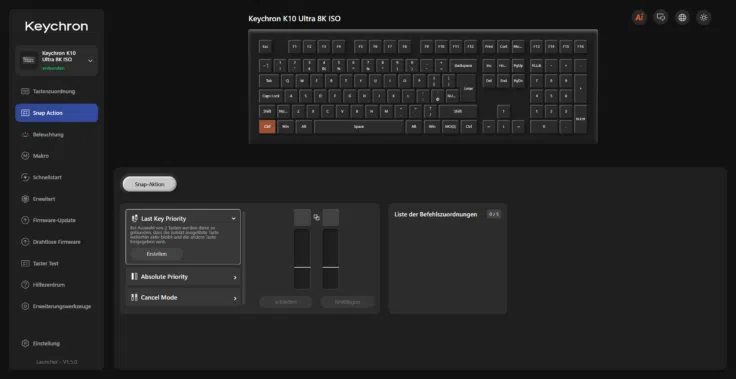Select the Del key
Viewport: 736px width, 379px height.
(x=489, y=81)
